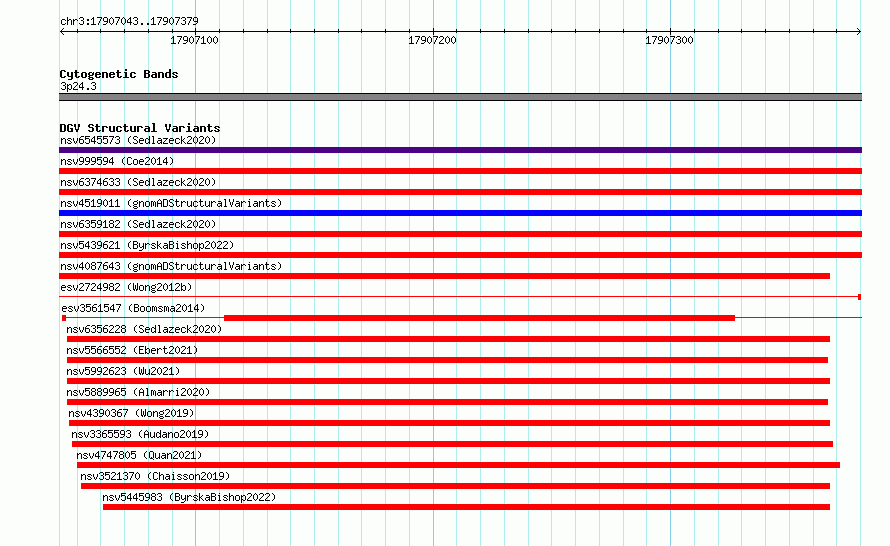Click the left arrow end of the ruler
The height and width of the screenshot is (546, 890).
(x=62, y=31)
